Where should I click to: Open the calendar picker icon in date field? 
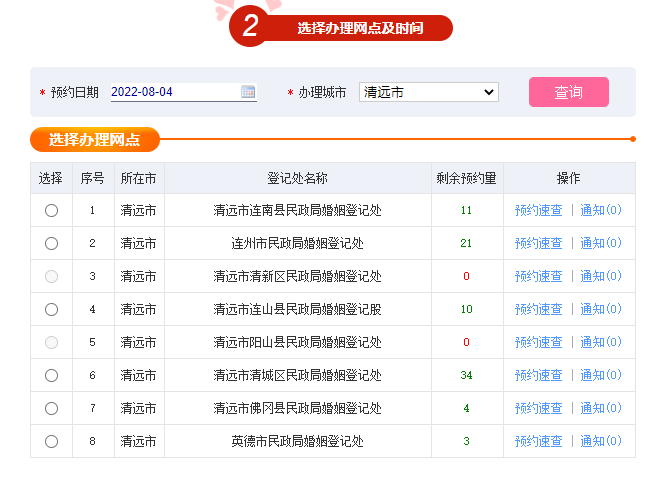[x=248, y=92]
